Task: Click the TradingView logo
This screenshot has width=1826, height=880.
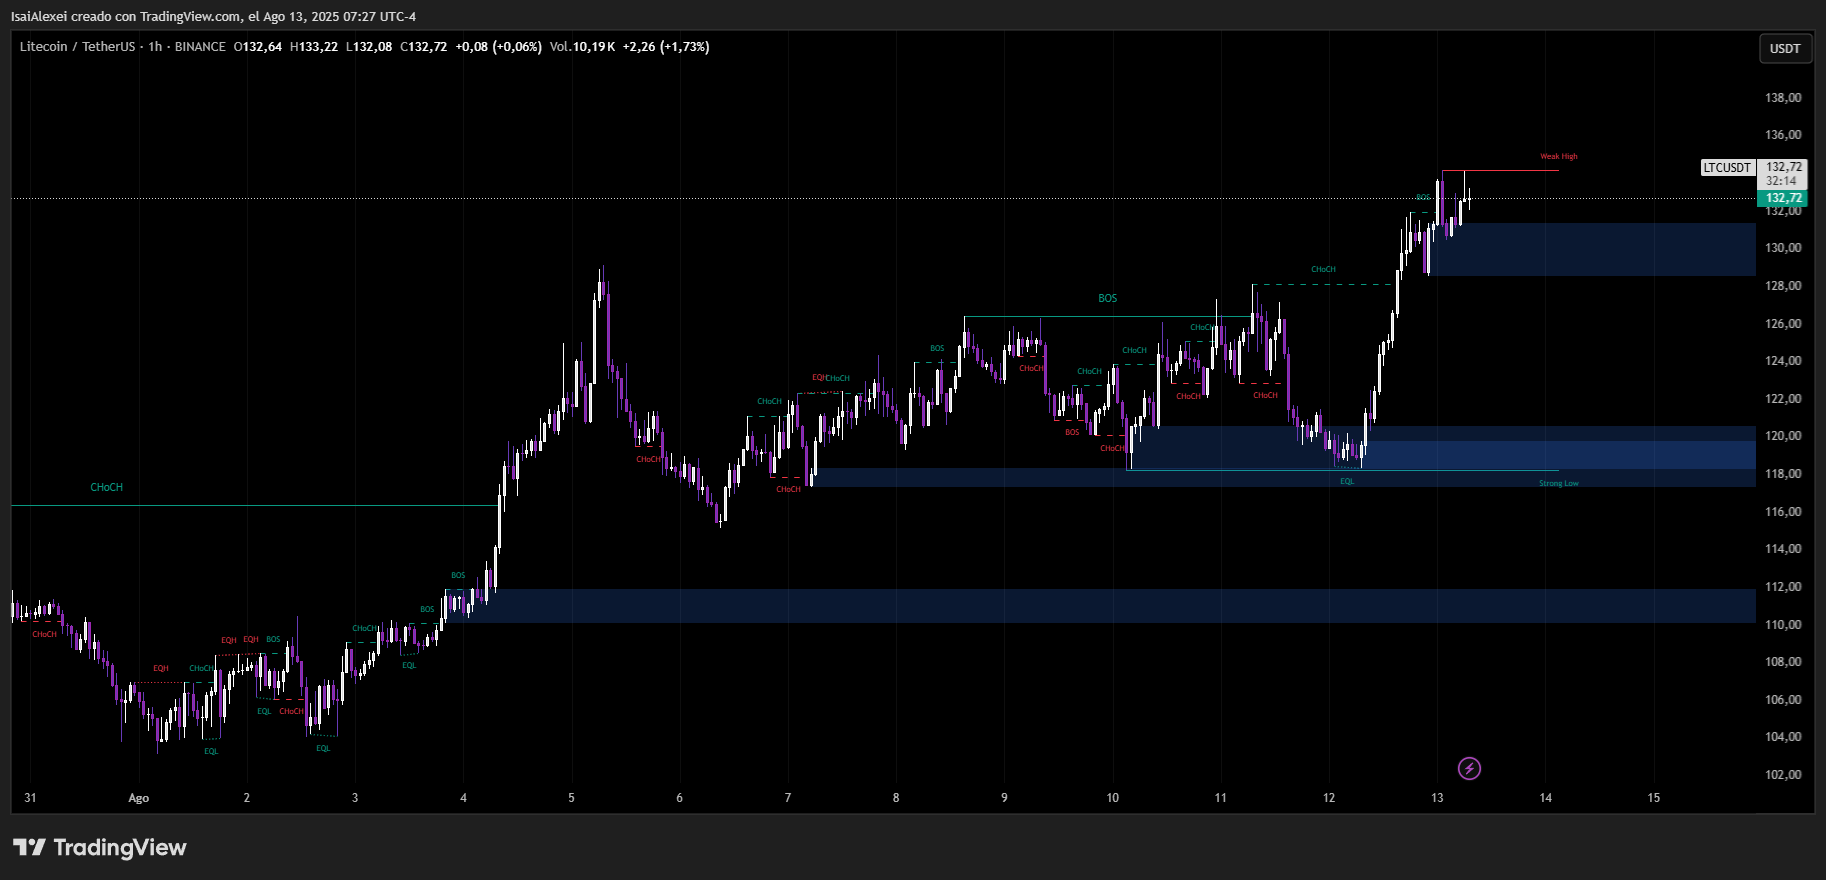Action: click(100, 847)
